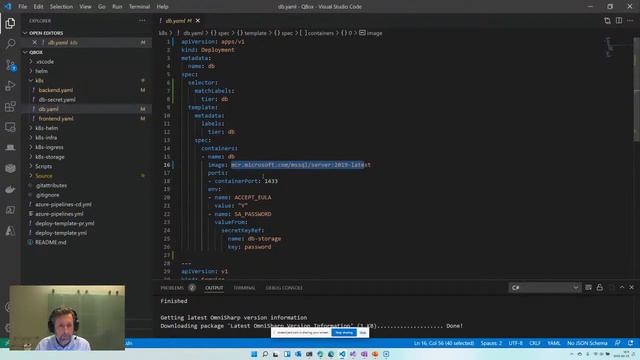
Task: Open the Explorer view in the activity bar
Action: (x=10, y=24)
